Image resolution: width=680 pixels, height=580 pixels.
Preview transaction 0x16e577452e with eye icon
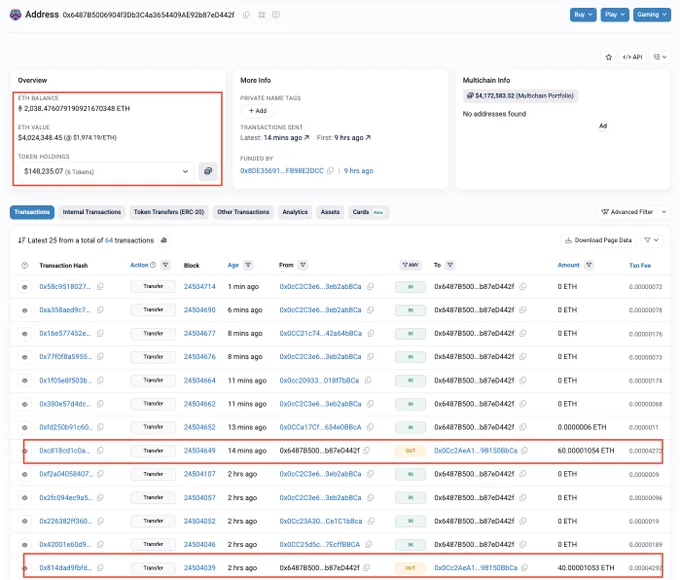pyautogui.click(x=25, y=334)
